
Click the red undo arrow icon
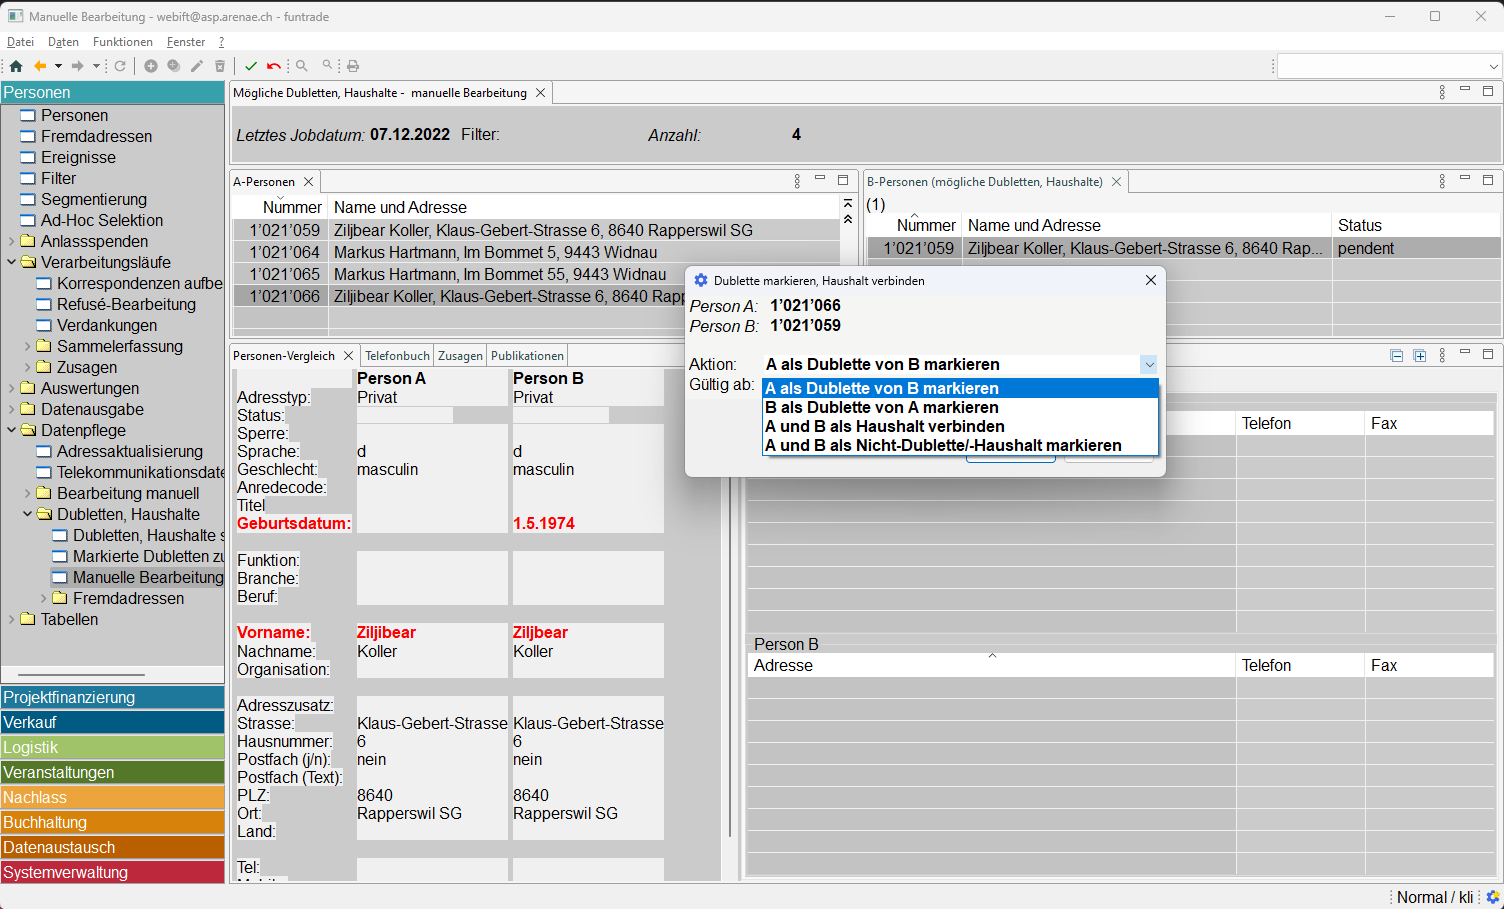(273, 66)
